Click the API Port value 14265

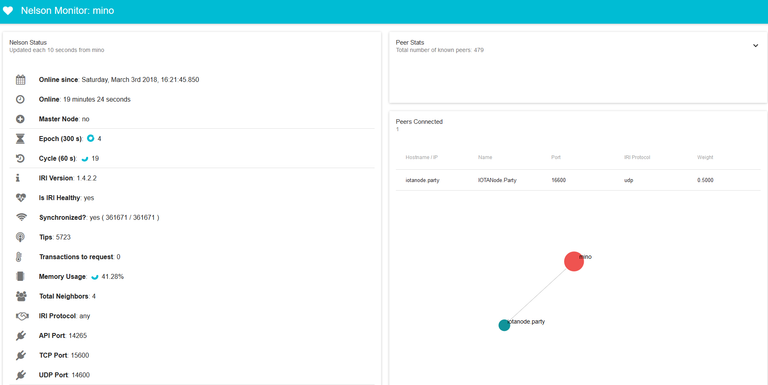[78, 336]
